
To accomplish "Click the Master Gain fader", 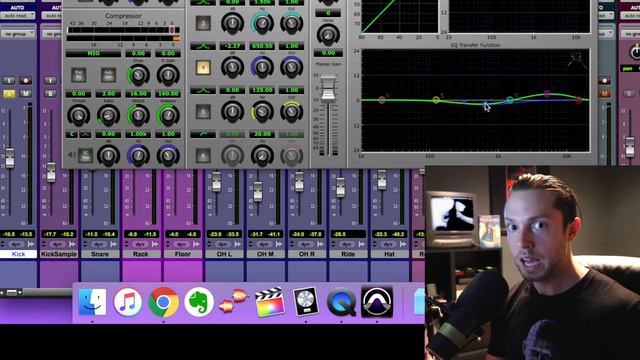I will pos(328,88).
